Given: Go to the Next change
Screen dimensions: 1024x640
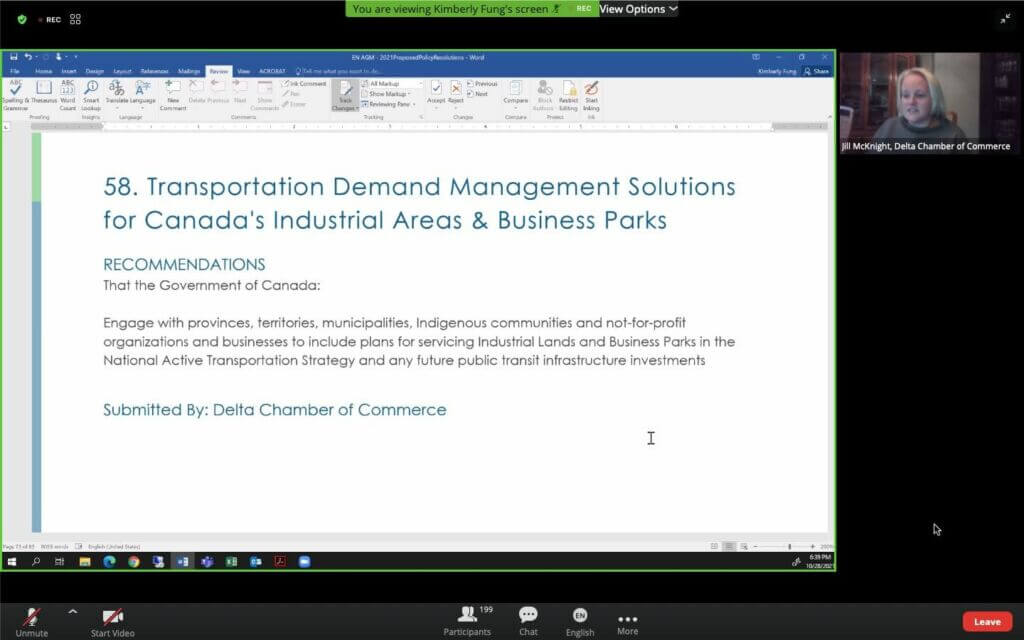Looking at the screenshot, I should pyautogui.click(x=477, y=94).
